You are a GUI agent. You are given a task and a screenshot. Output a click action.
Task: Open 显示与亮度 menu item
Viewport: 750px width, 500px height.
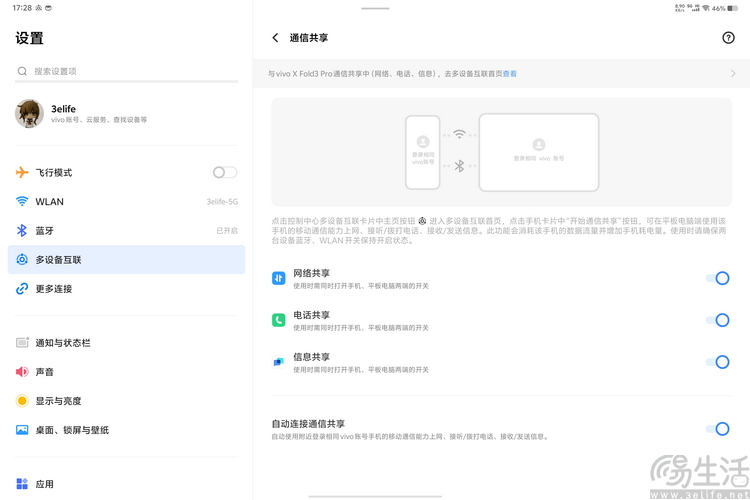(x=126, y=400)
